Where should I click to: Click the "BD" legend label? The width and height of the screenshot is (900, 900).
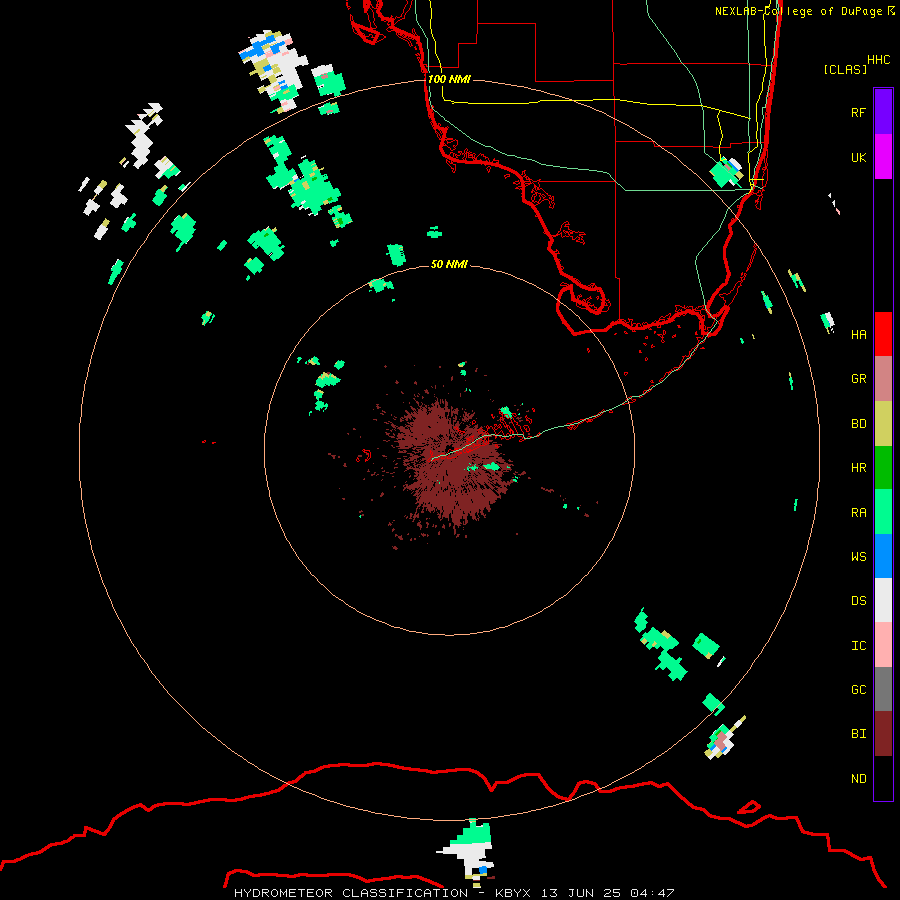point(858,423)
